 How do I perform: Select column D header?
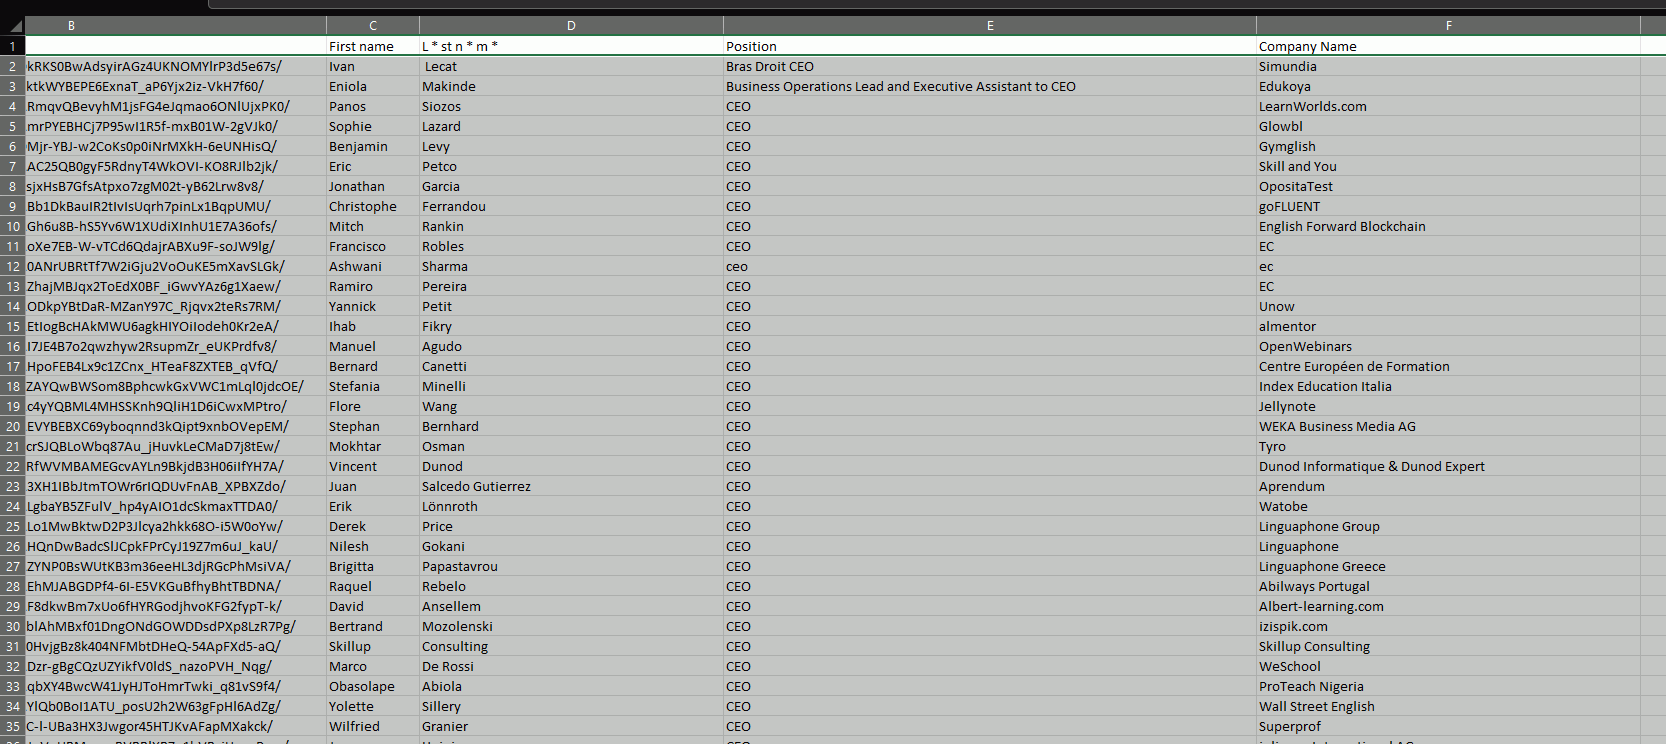[x=571, y=26]
